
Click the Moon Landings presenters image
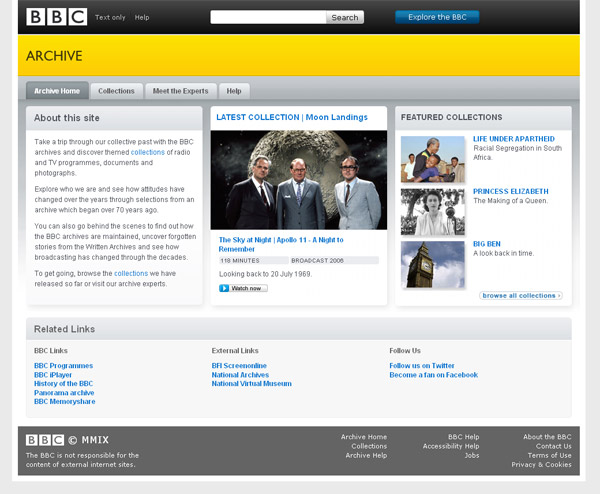[299, 180]
